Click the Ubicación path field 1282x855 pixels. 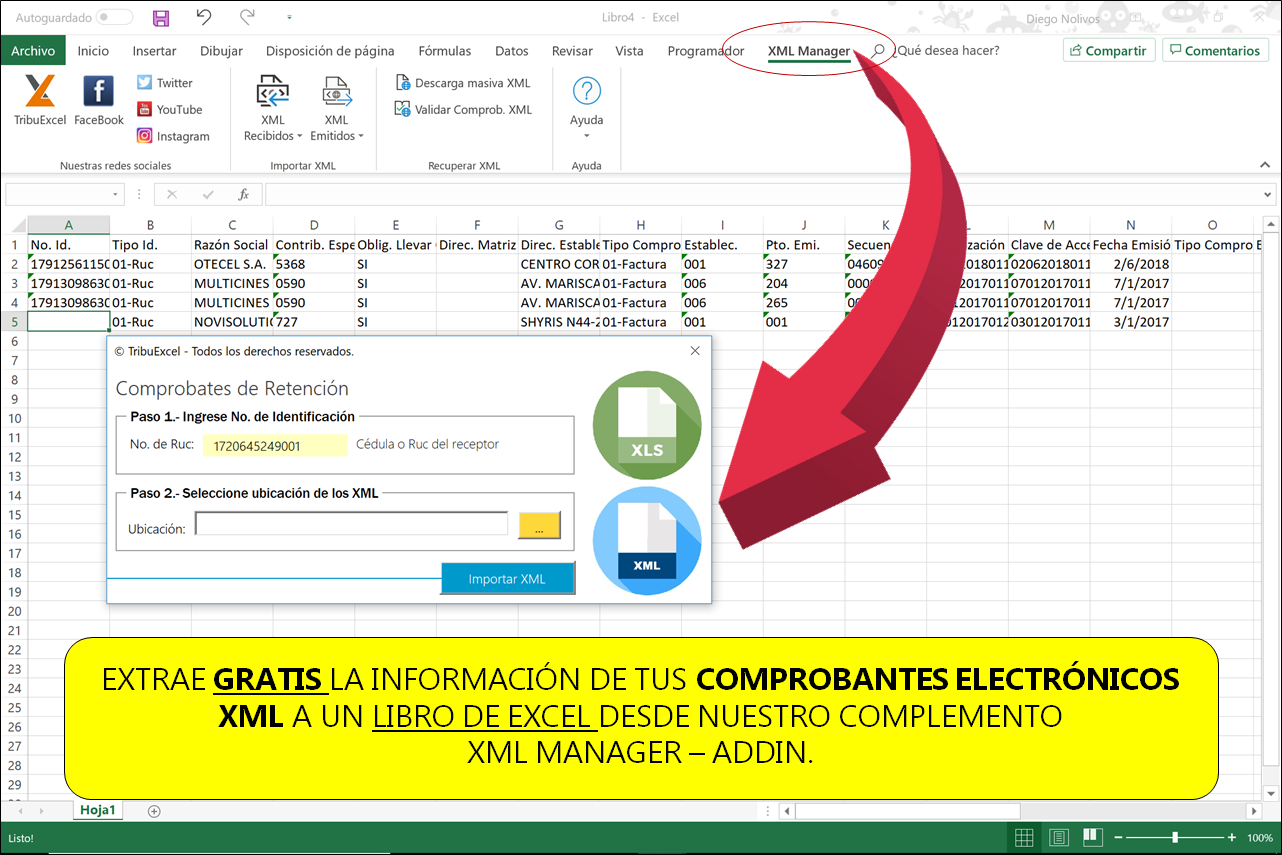352,524
